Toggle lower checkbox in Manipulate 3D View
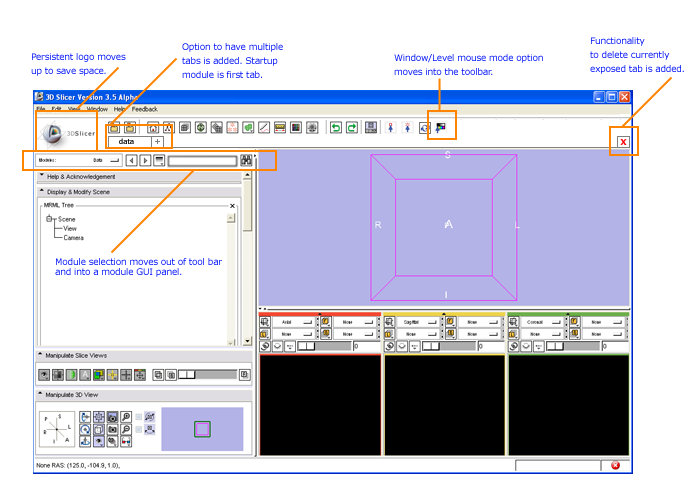 (138, 429)
